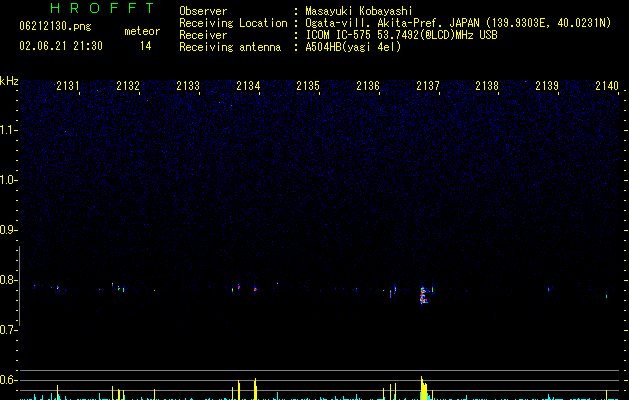Click the kHz axis unit label

tap(9, 81)
